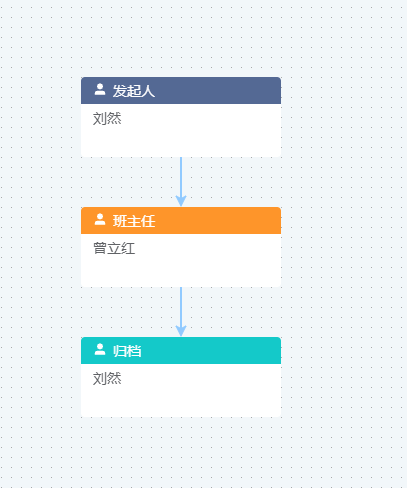
Task: Click the blue 发起人 header bar
Action: (181, 90)
